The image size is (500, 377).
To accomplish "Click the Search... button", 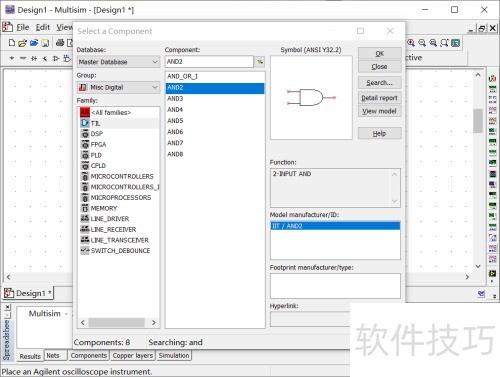I will (379, 83).
